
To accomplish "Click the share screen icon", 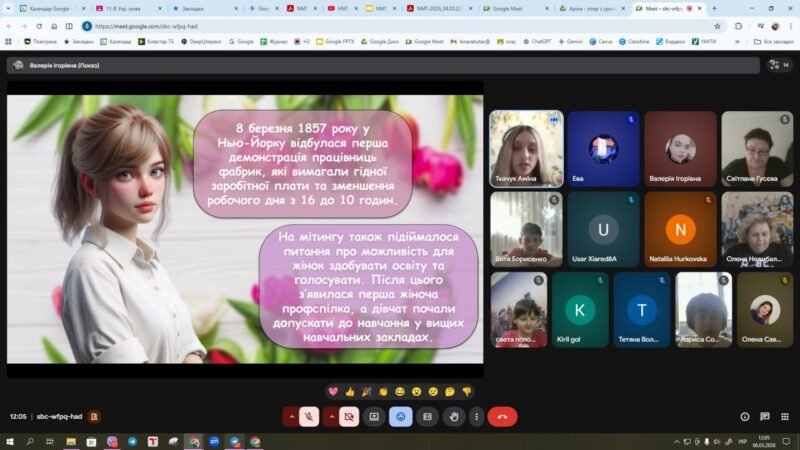I will coord(375,416).
